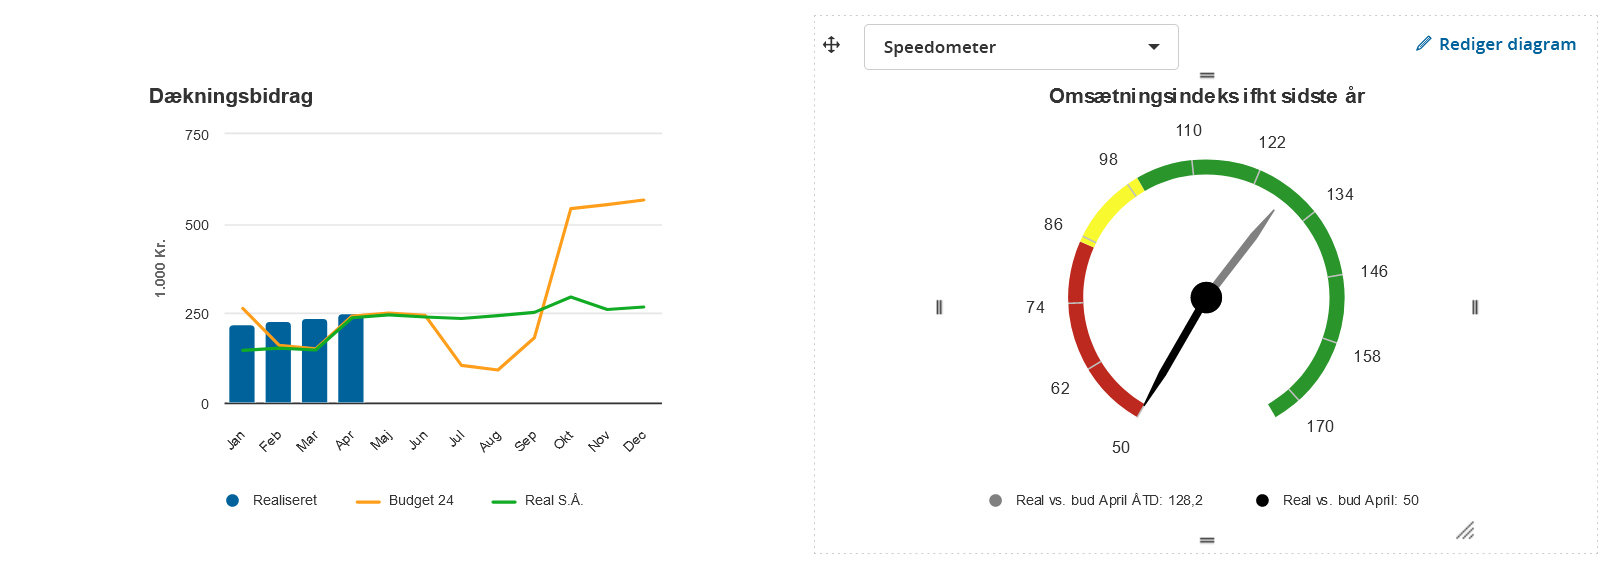Click the left side resize handle

pos(939,307)
